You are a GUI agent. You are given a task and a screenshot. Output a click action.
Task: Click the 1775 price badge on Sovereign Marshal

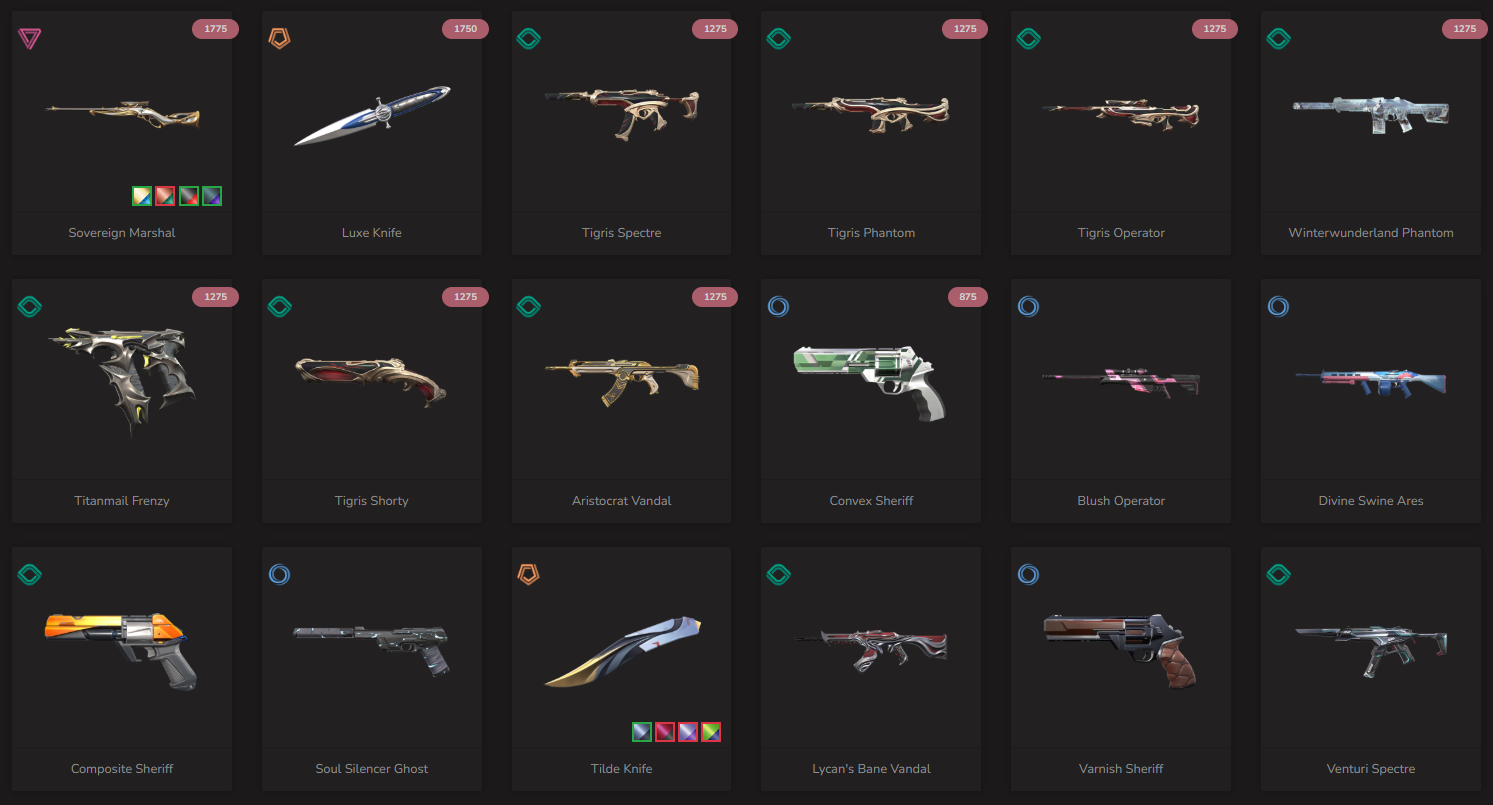coord(215,29)
